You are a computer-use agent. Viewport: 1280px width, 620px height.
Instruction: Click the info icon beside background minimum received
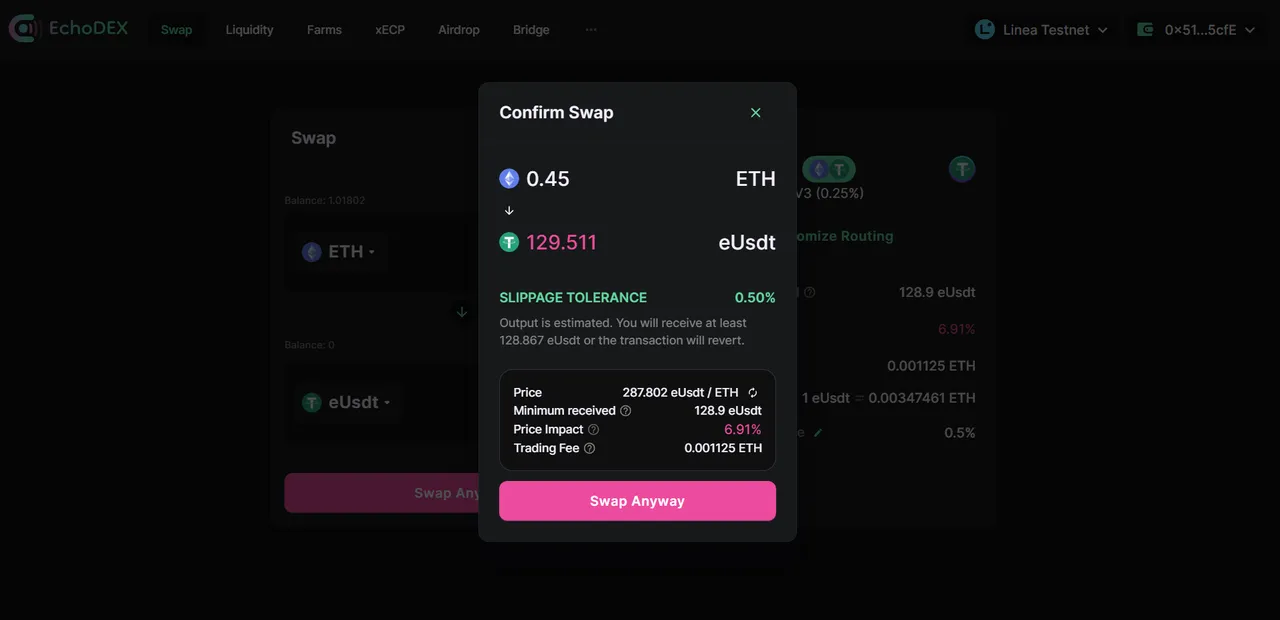810,293
